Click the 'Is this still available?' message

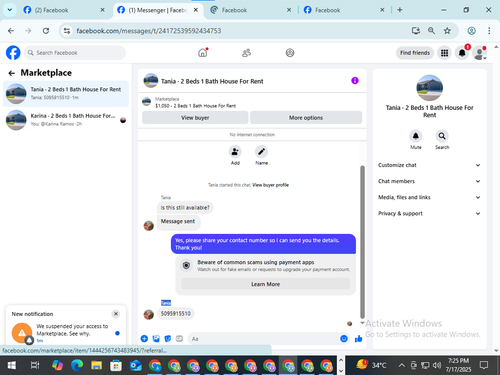(x=185, y=208)
